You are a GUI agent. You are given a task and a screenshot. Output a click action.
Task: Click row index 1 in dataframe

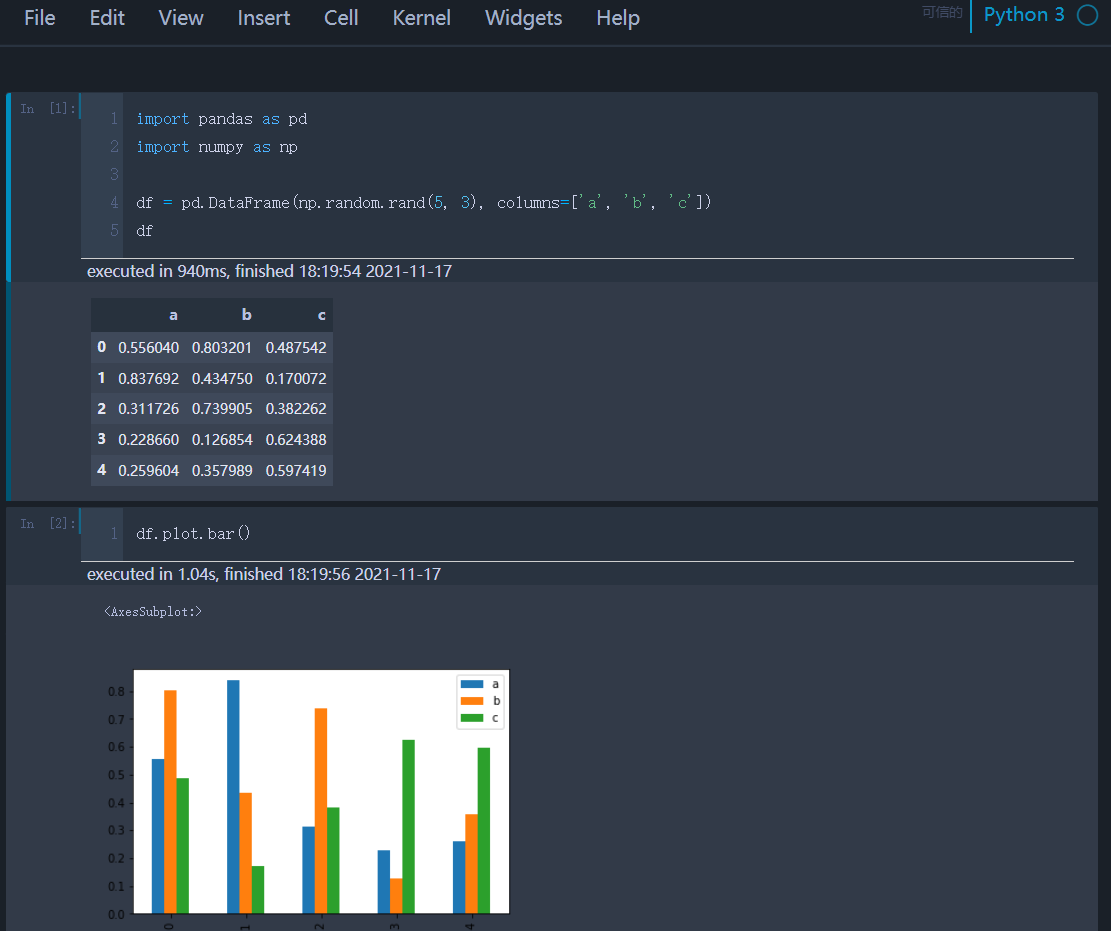101,378
